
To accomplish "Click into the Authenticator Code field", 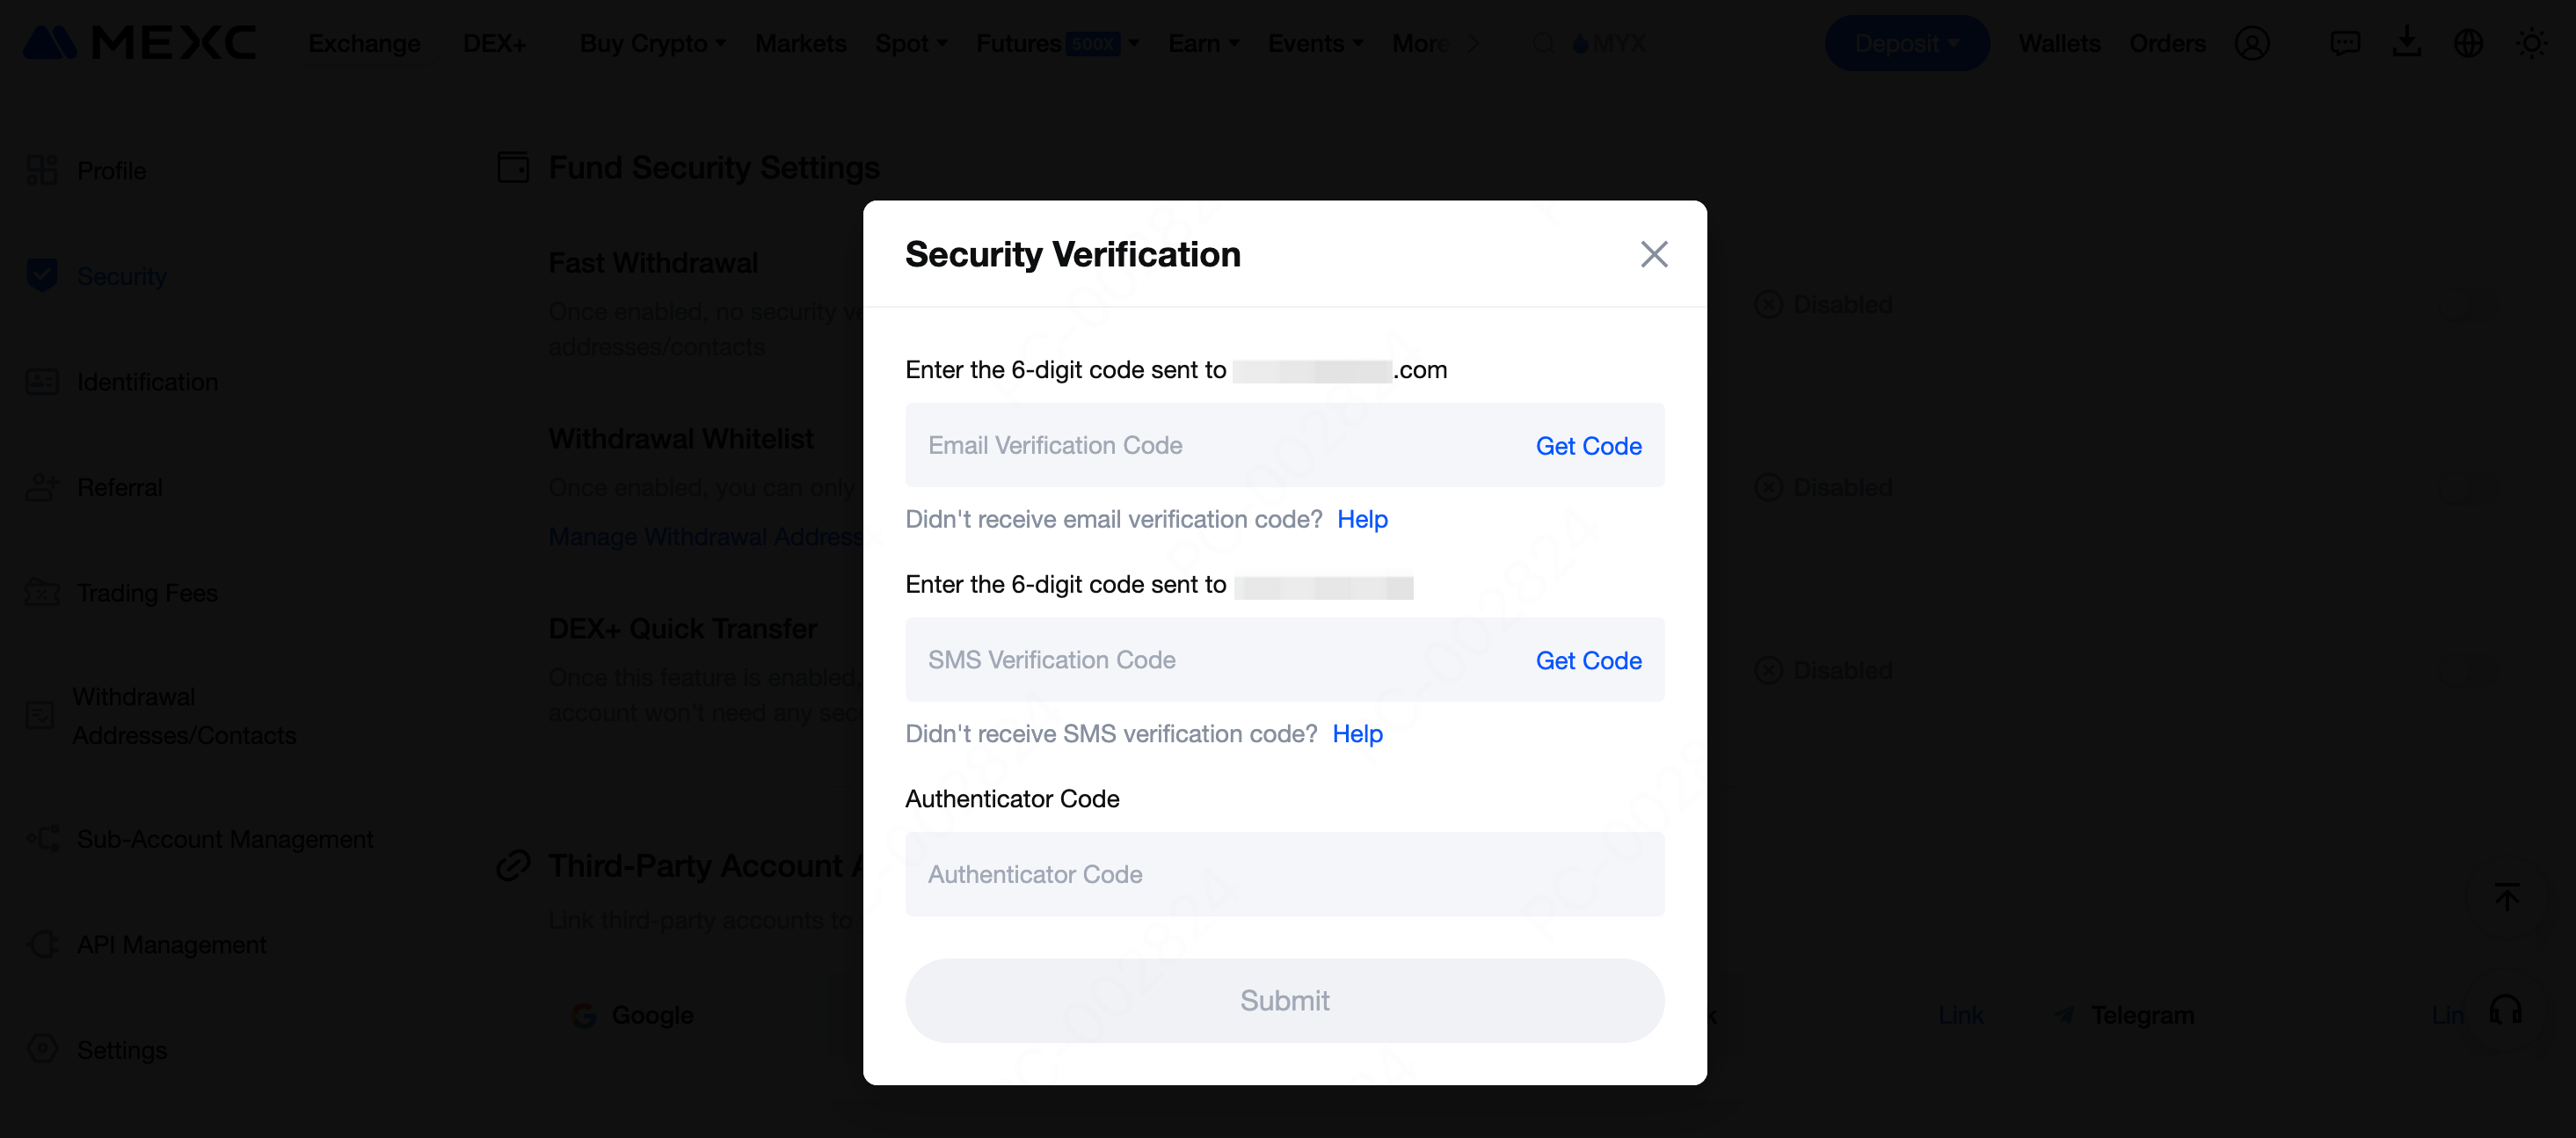I will (1284, 875).
